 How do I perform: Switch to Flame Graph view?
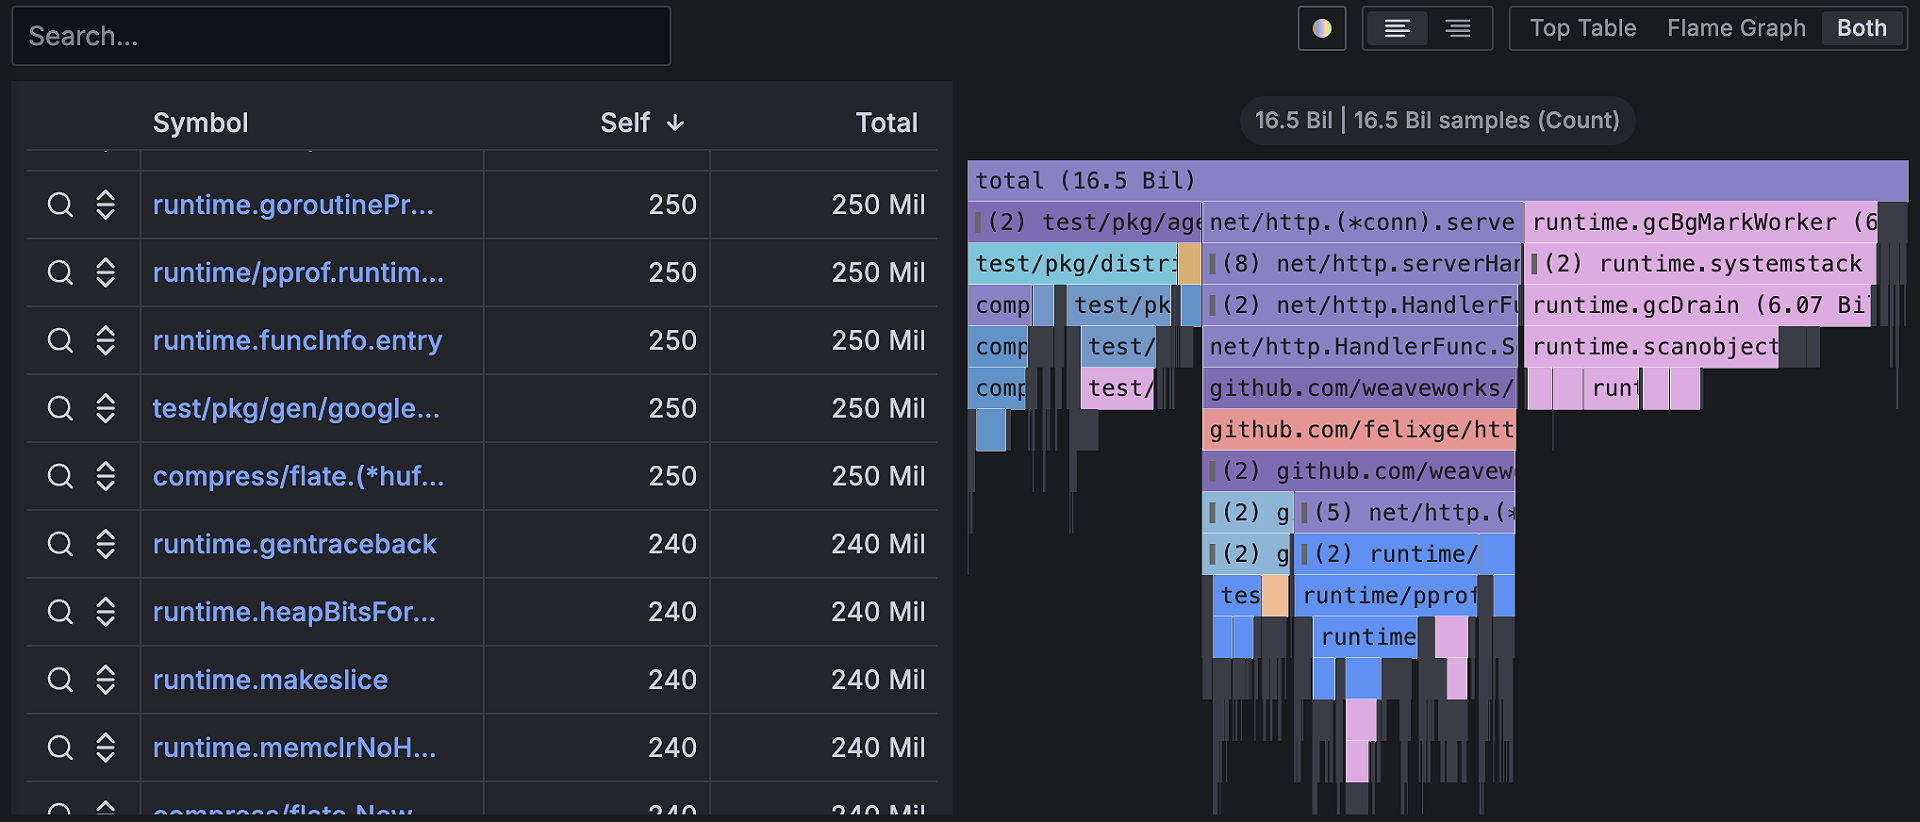1736,28
